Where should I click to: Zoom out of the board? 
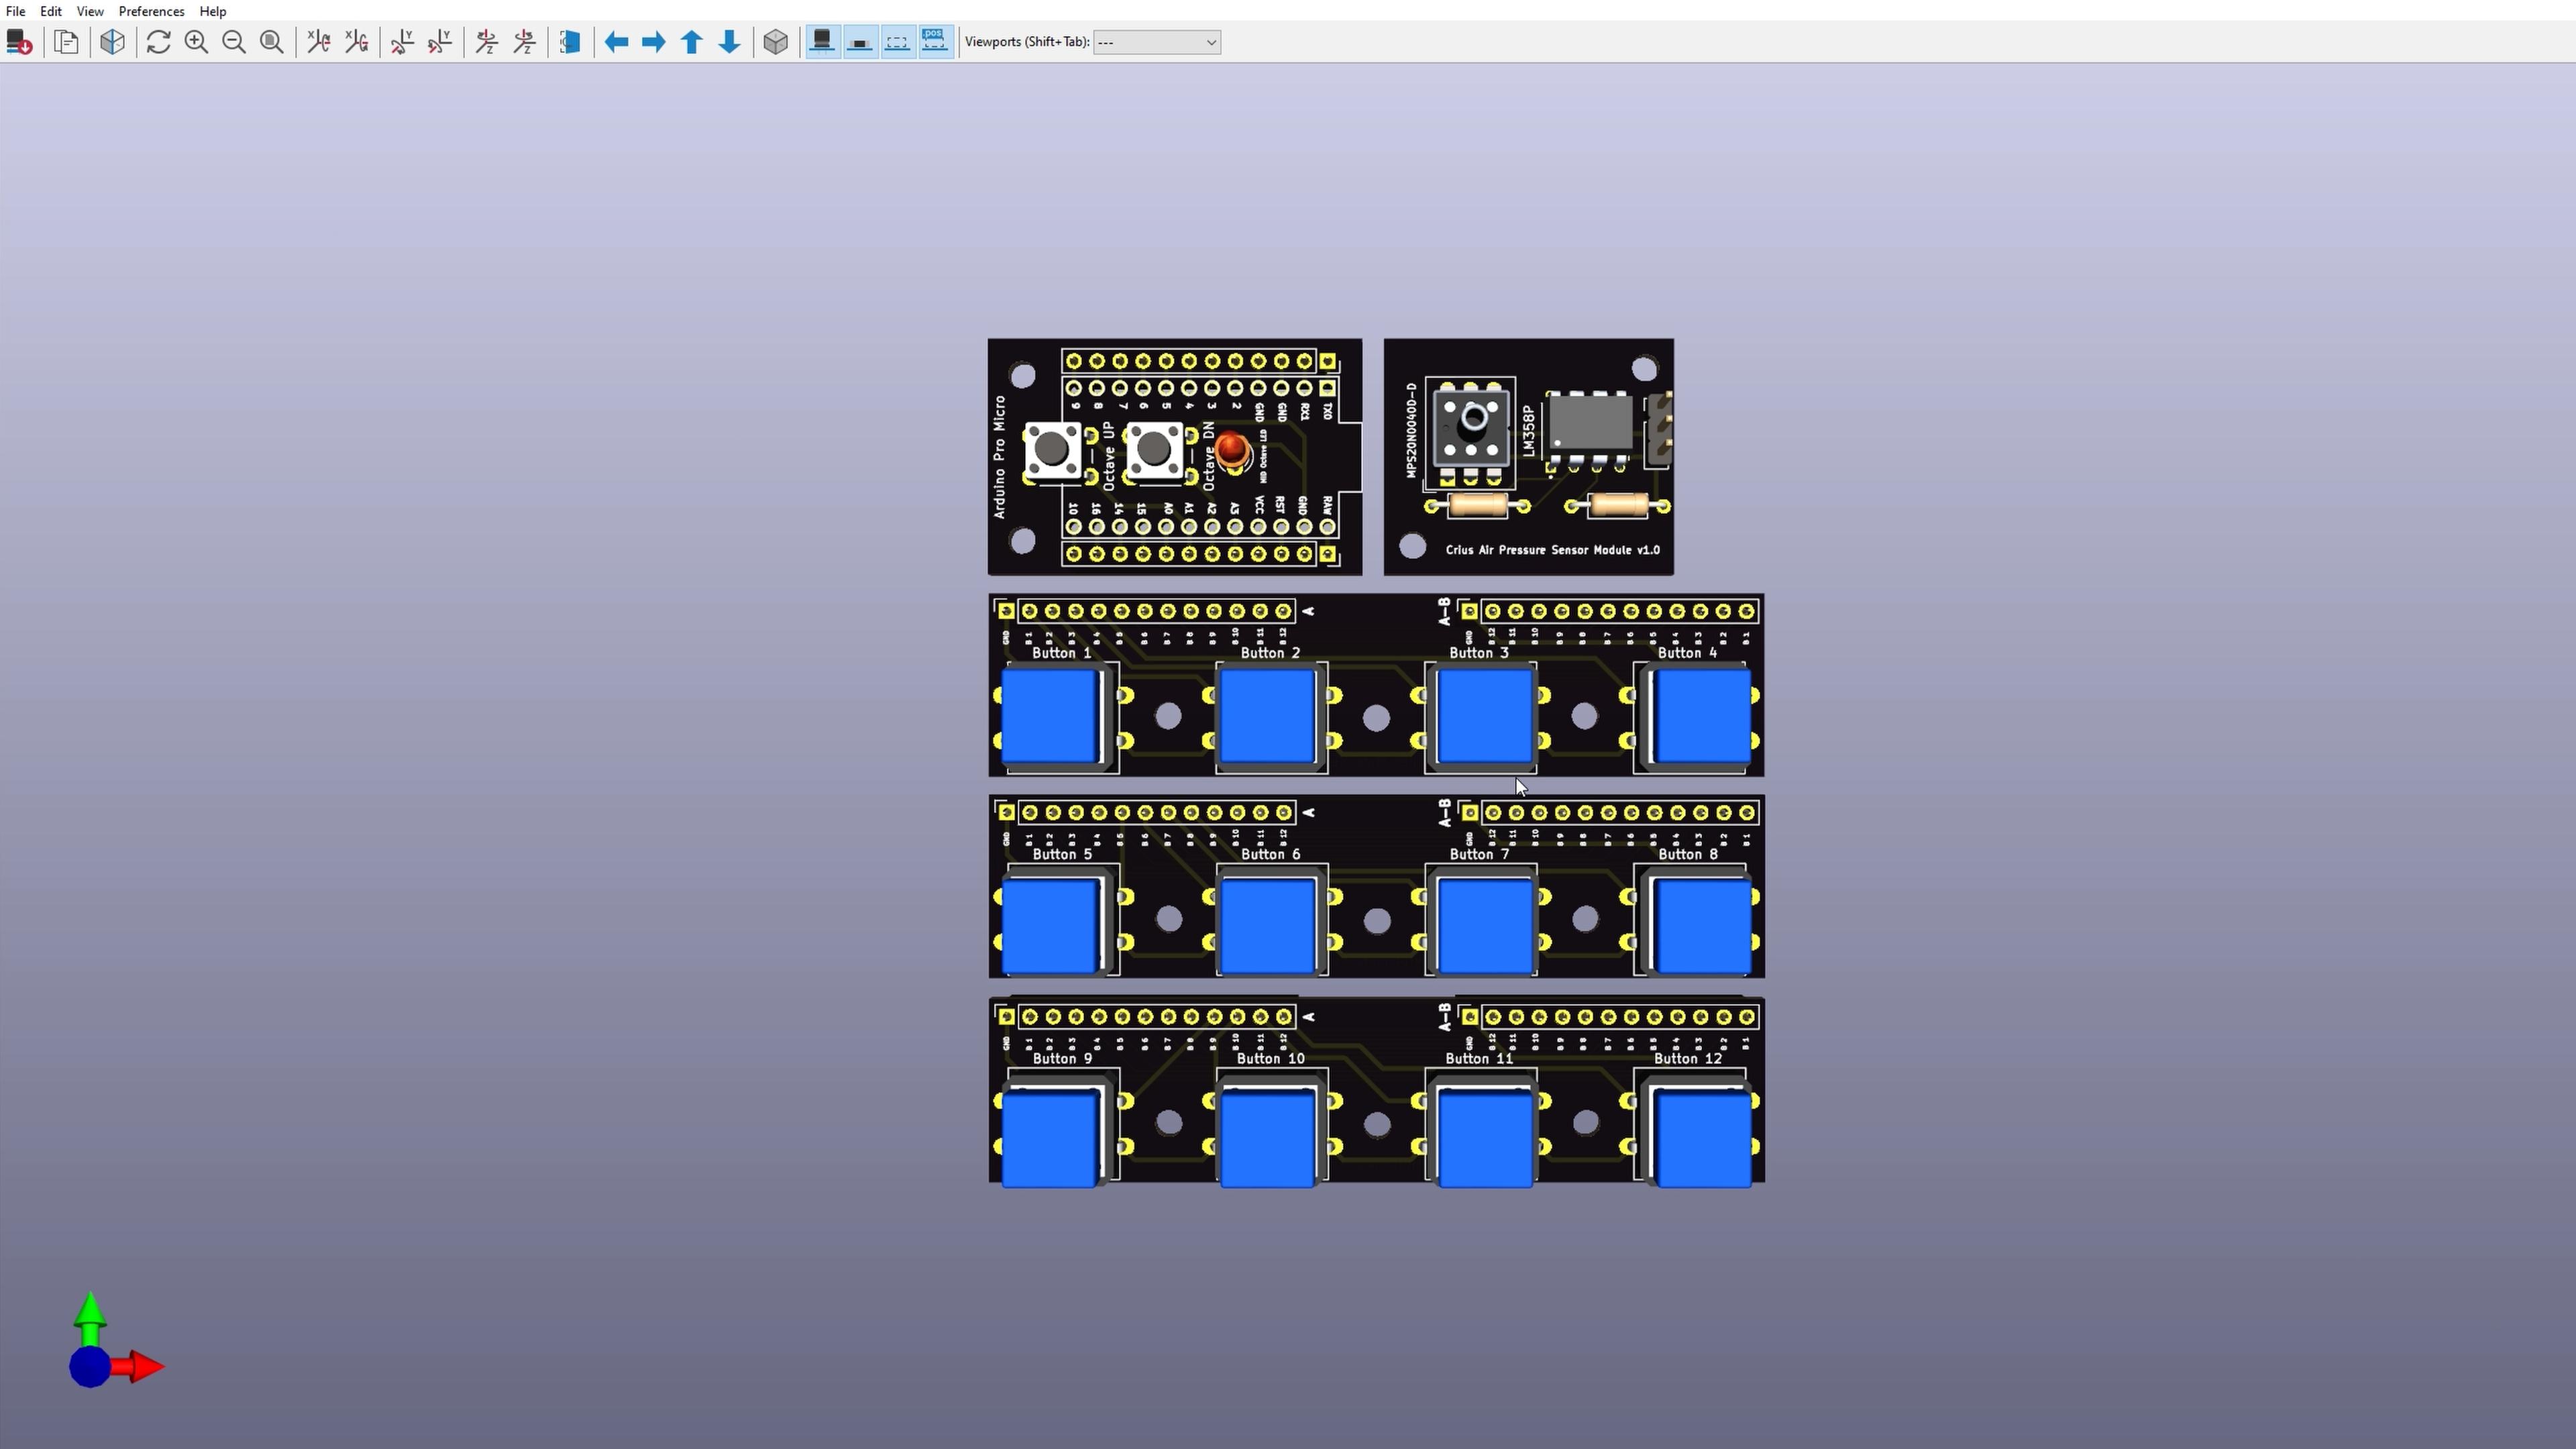[234, 42]
